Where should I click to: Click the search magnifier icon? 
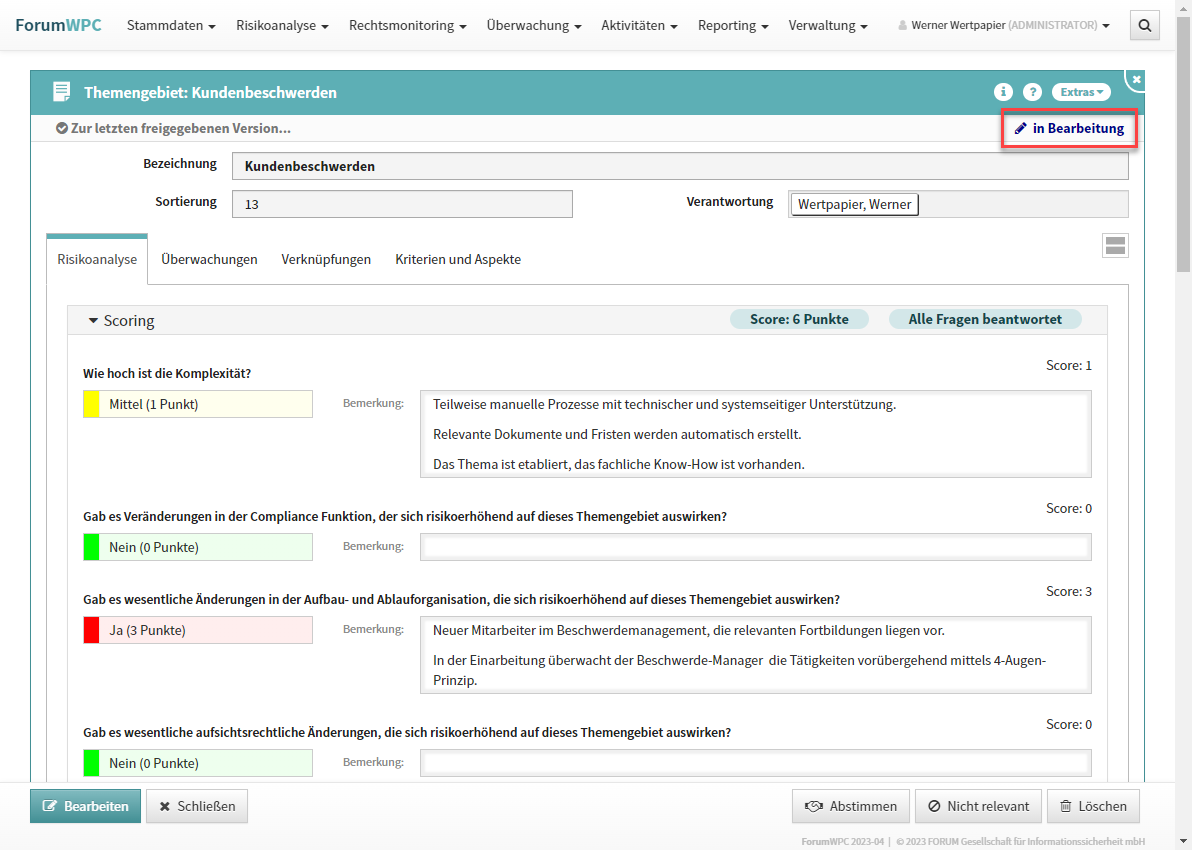pos(1145,26)
